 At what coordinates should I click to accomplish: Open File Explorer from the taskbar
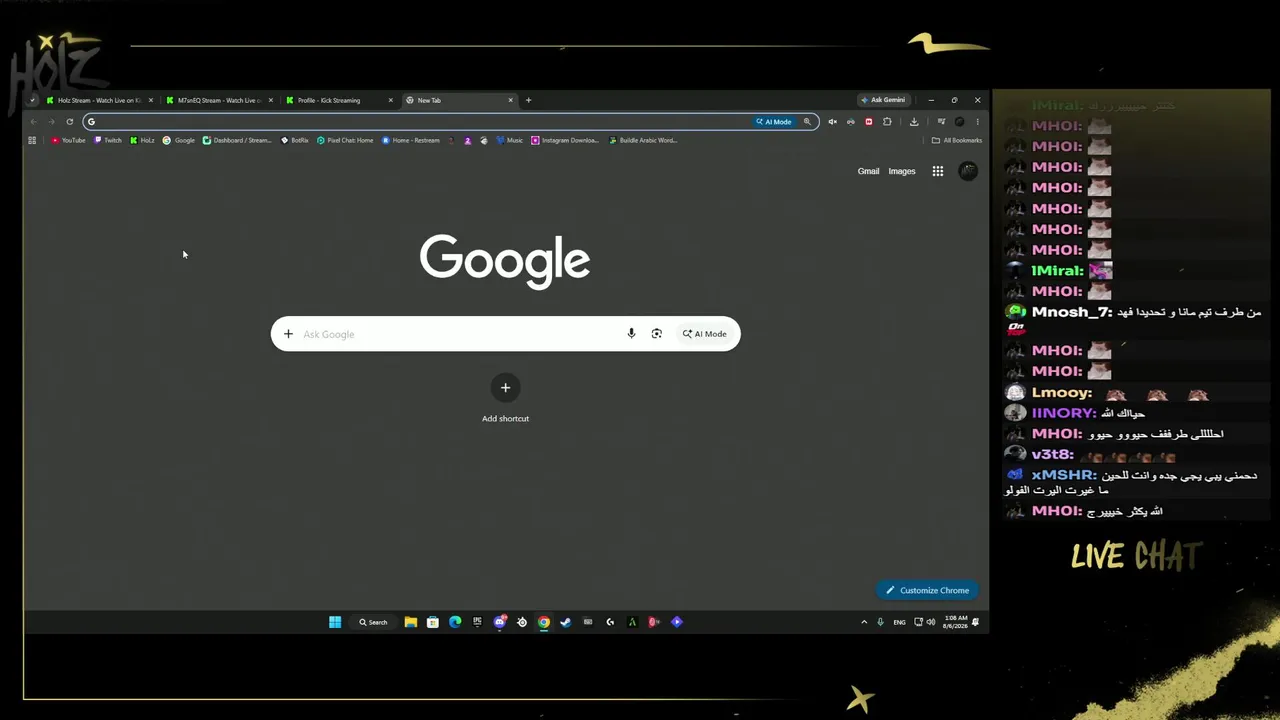click(411, 622)
